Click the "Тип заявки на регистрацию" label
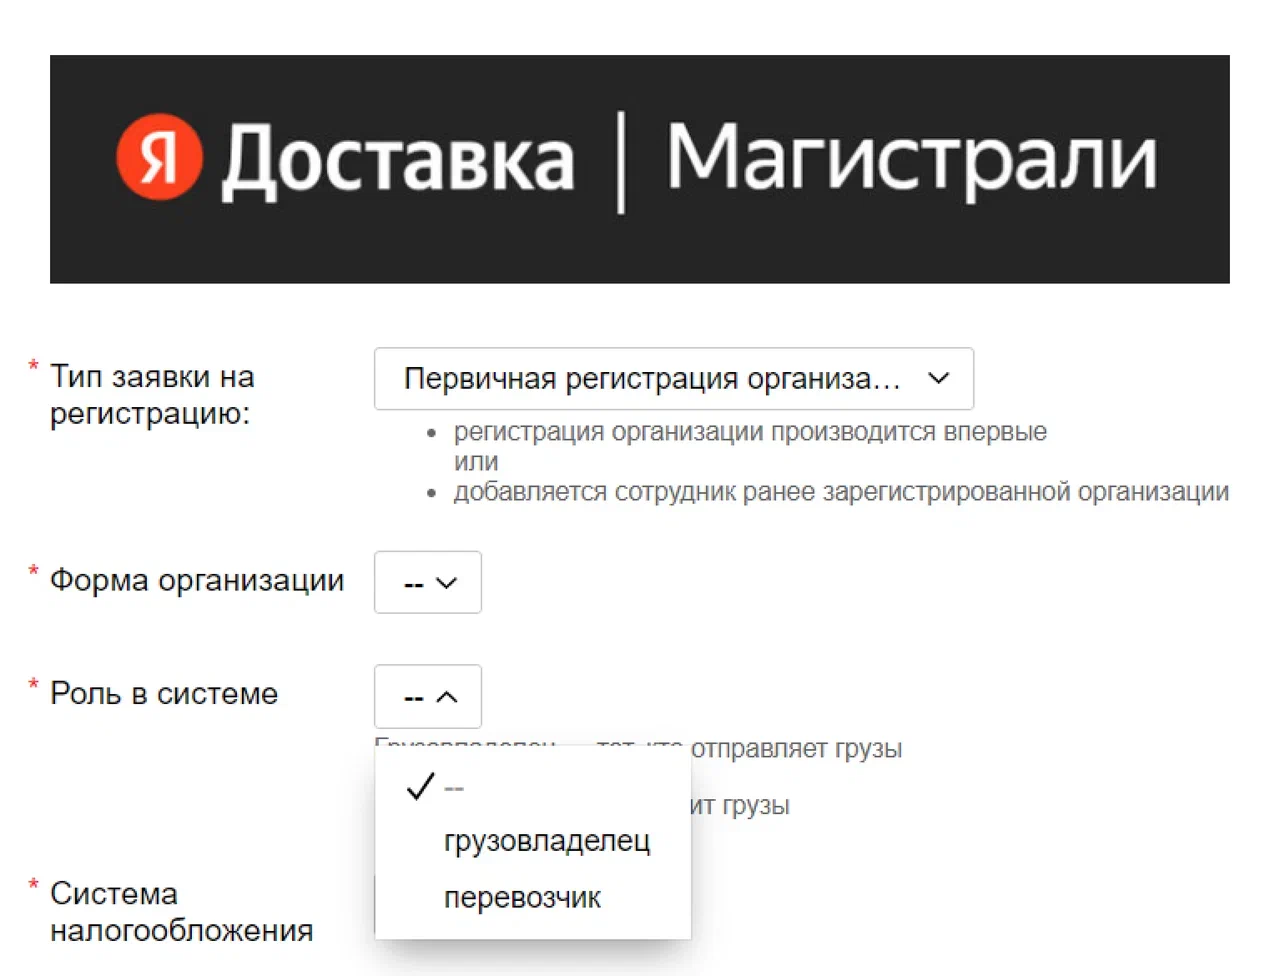This screenshot has height=976, width=1280. (152, 395)
